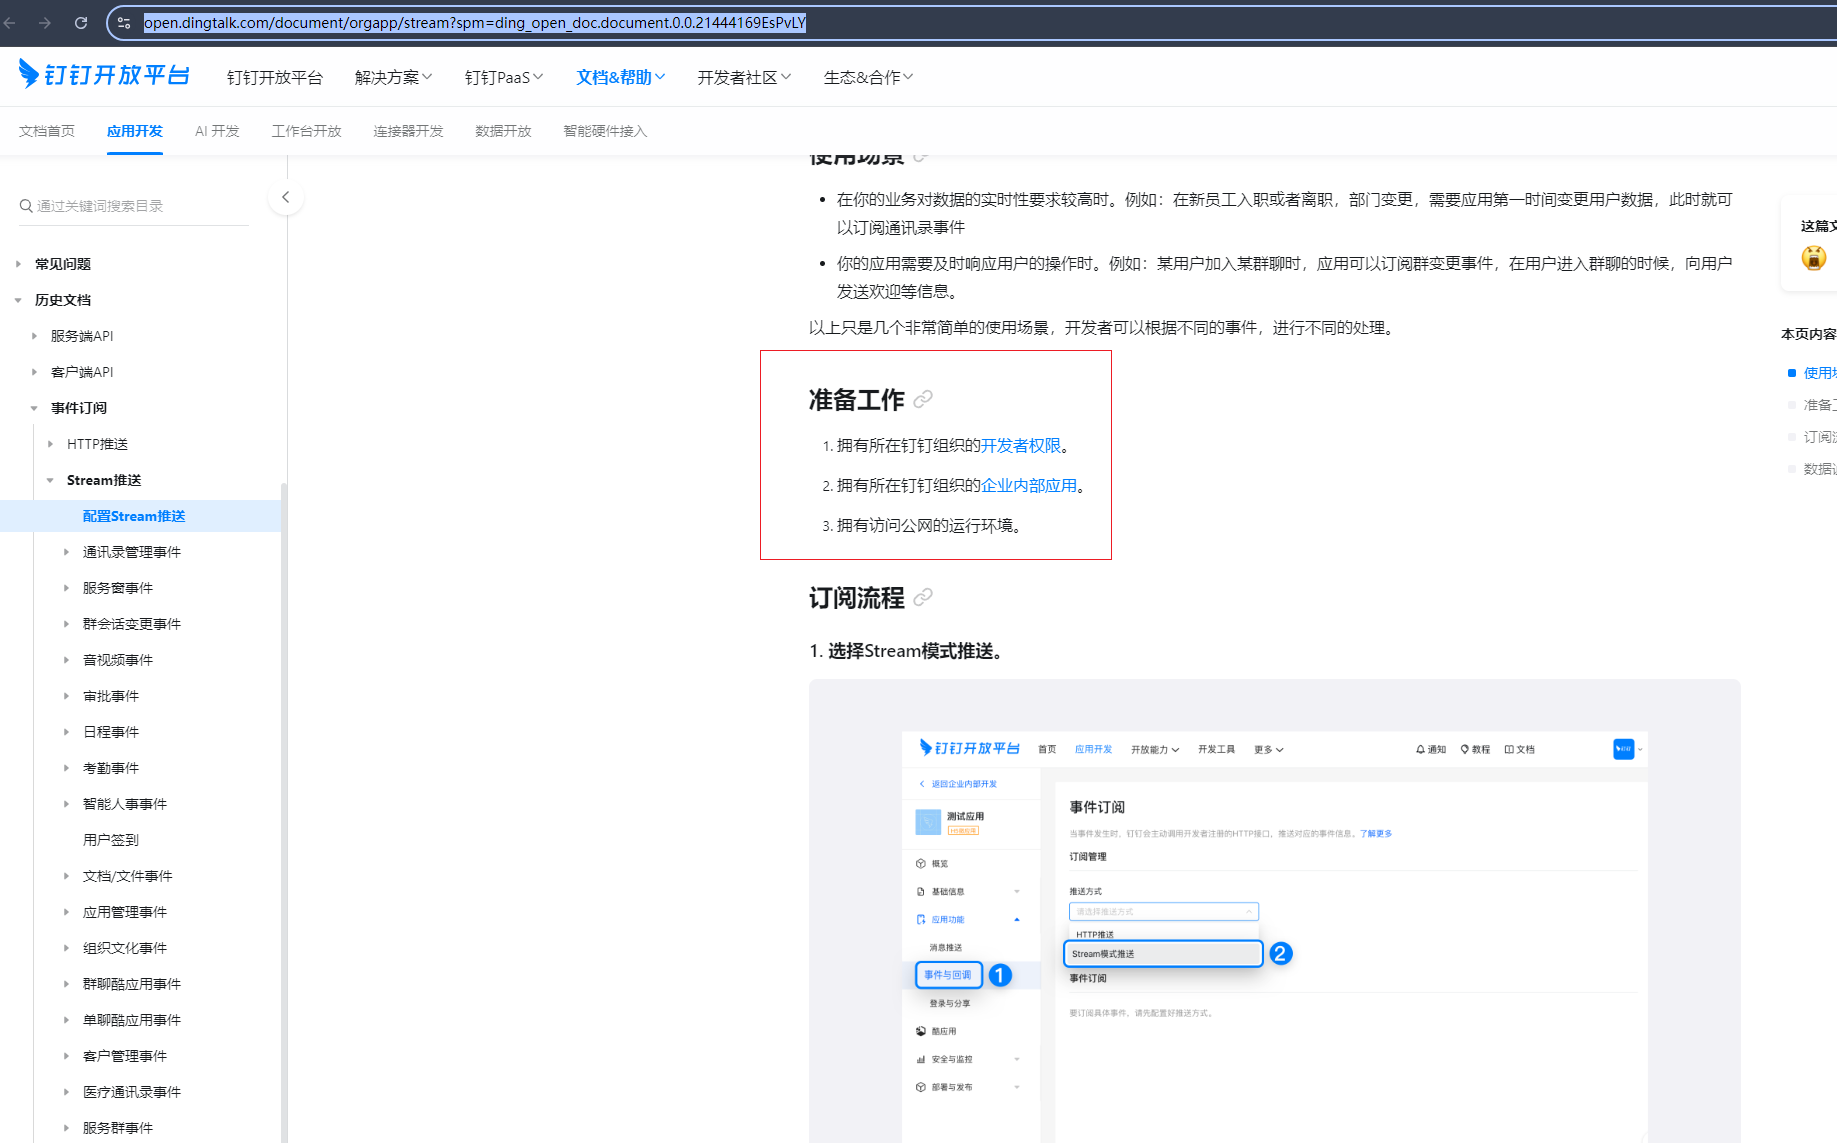Jump to 数据 section in the page outline
The width and height of the screenshot is (1837, 1143).
(x=1819, y=469)
